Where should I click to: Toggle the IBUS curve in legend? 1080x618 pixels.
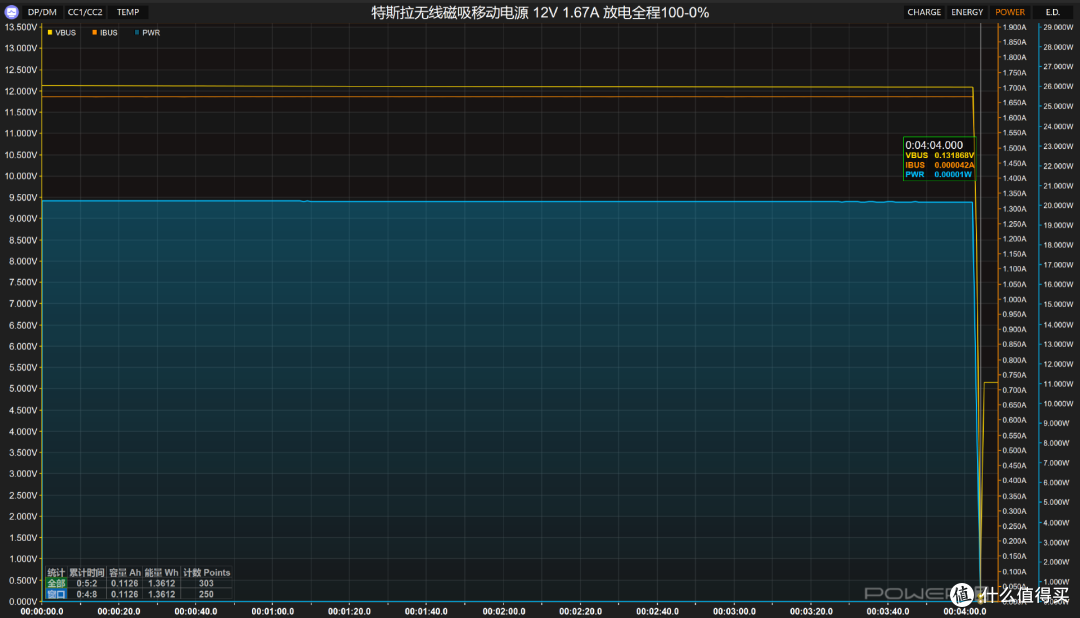pyautogui.click(x=105, y=32)
